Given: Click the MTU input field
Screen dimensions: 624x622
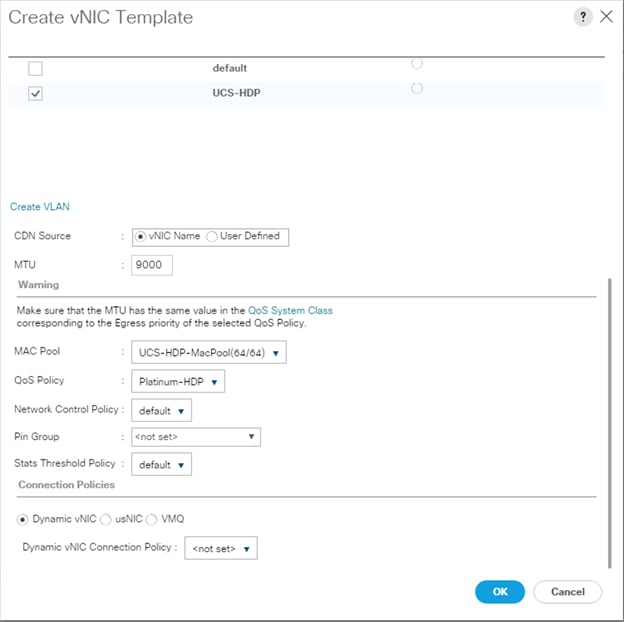Looking at the screenshot, I should [x=152, y=265].
